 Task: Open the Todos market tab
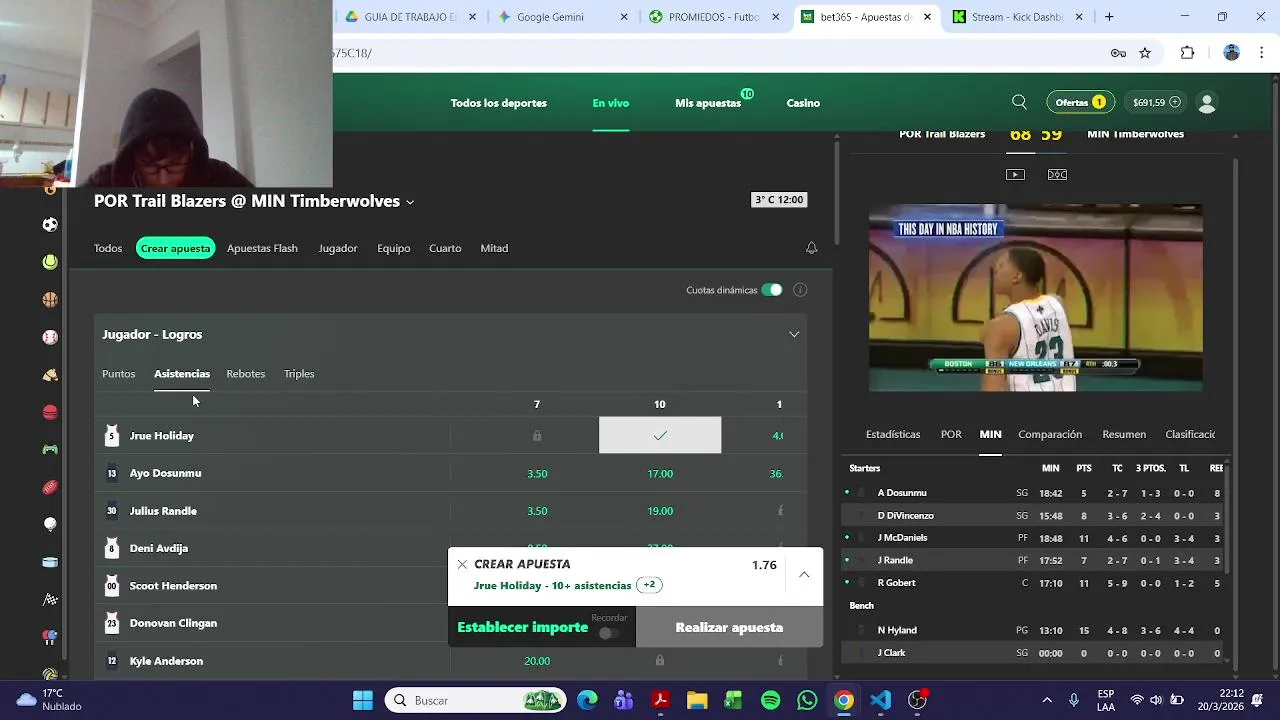108,248
